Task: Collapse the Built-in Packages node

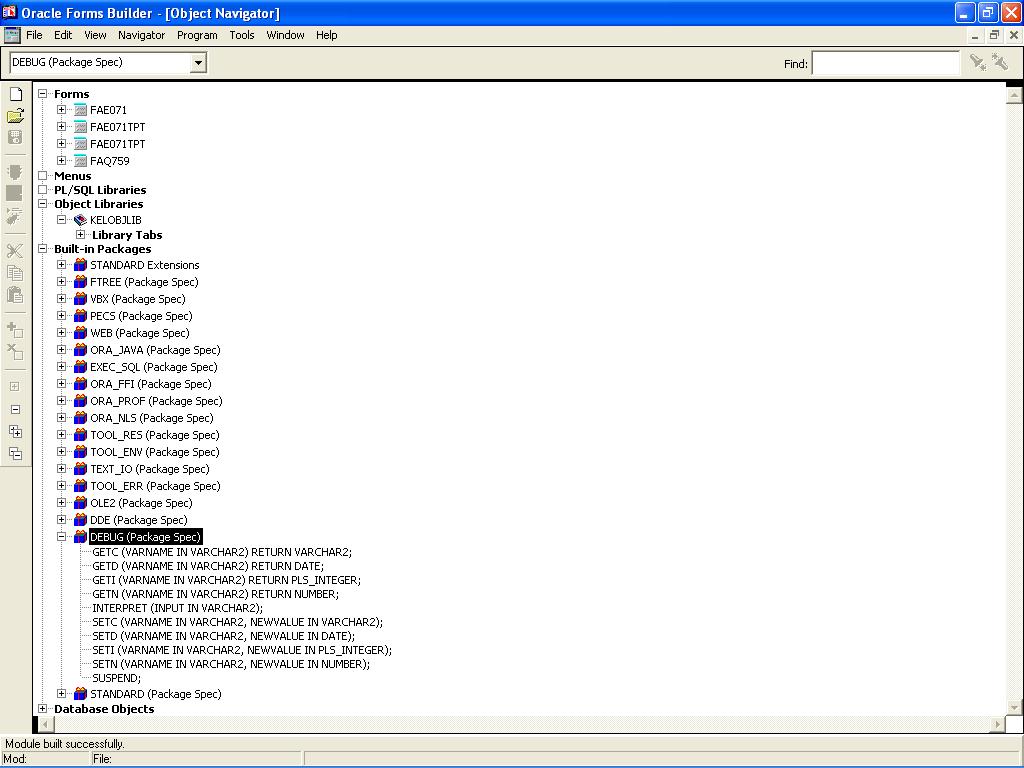Action: pyautogui.click(x=43, y=249)
